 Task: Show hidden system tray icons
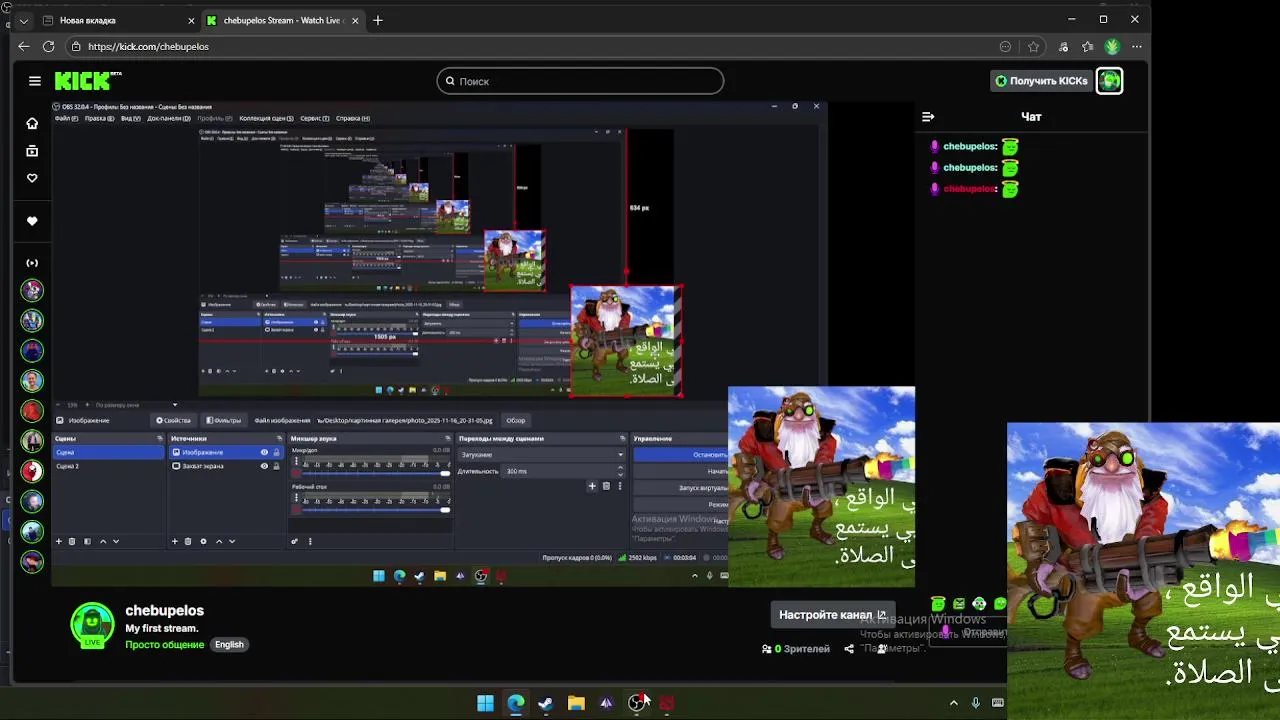click(x=953, y=703)
